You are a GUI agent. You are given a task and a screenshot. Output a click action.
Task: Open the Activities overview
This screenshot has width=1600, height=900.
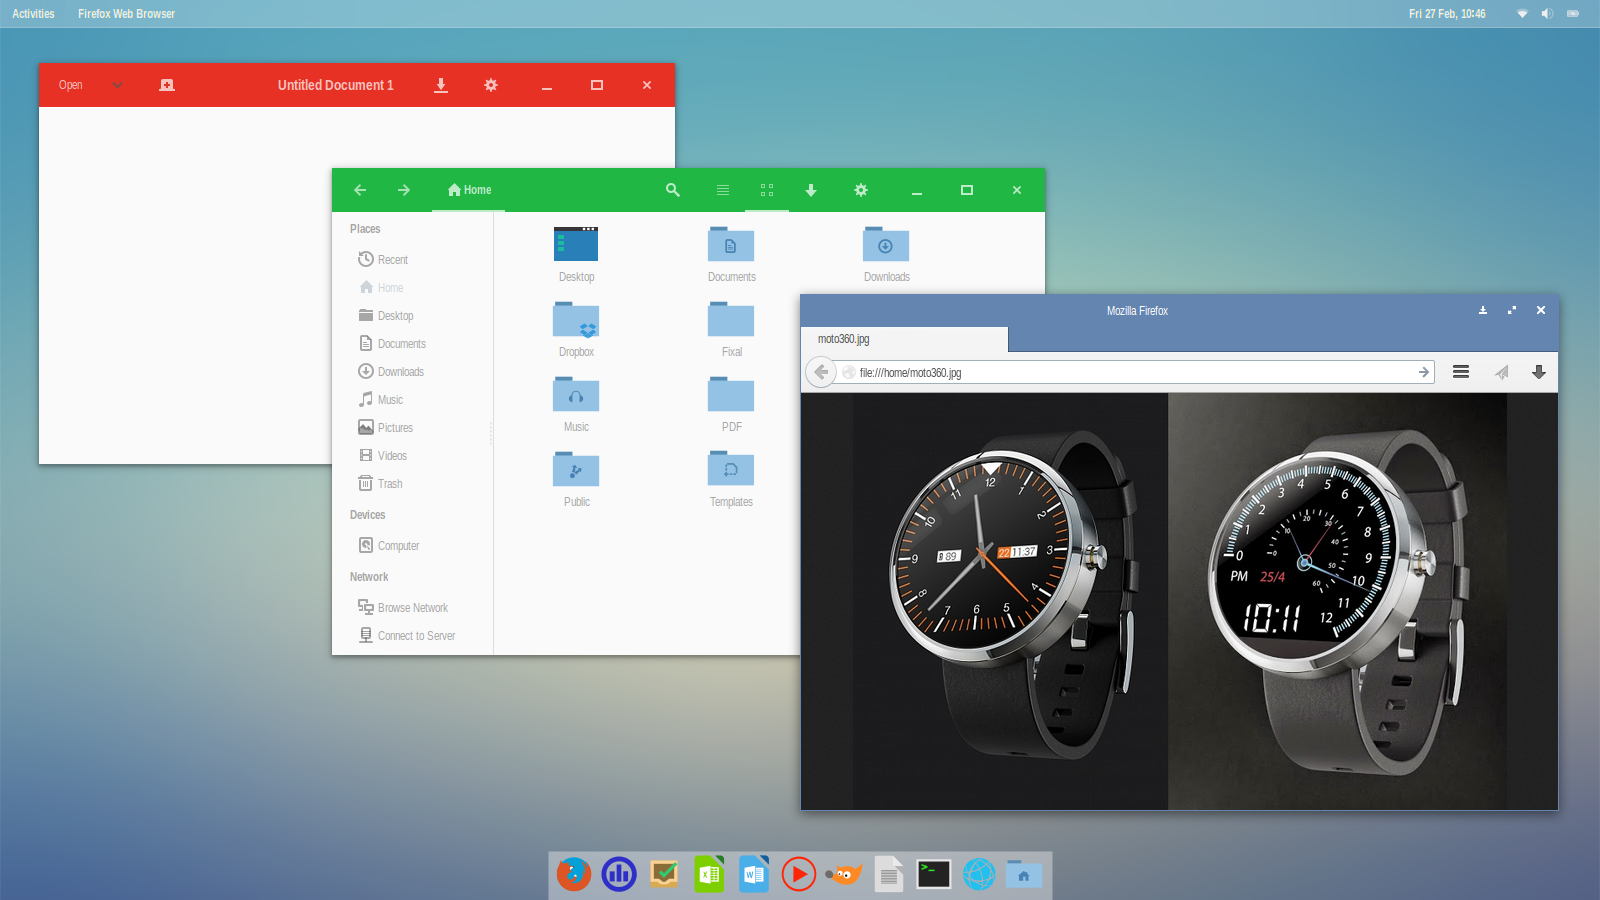tap(33, 14)
